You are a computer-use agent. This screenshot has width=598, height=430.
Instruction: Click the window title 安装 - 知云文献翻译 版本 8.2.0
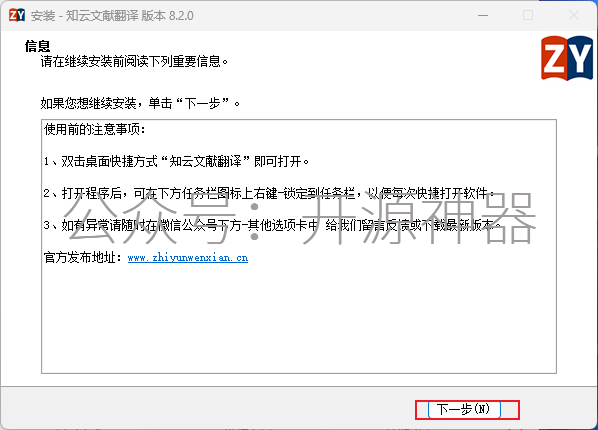click(x=112, y=16)
